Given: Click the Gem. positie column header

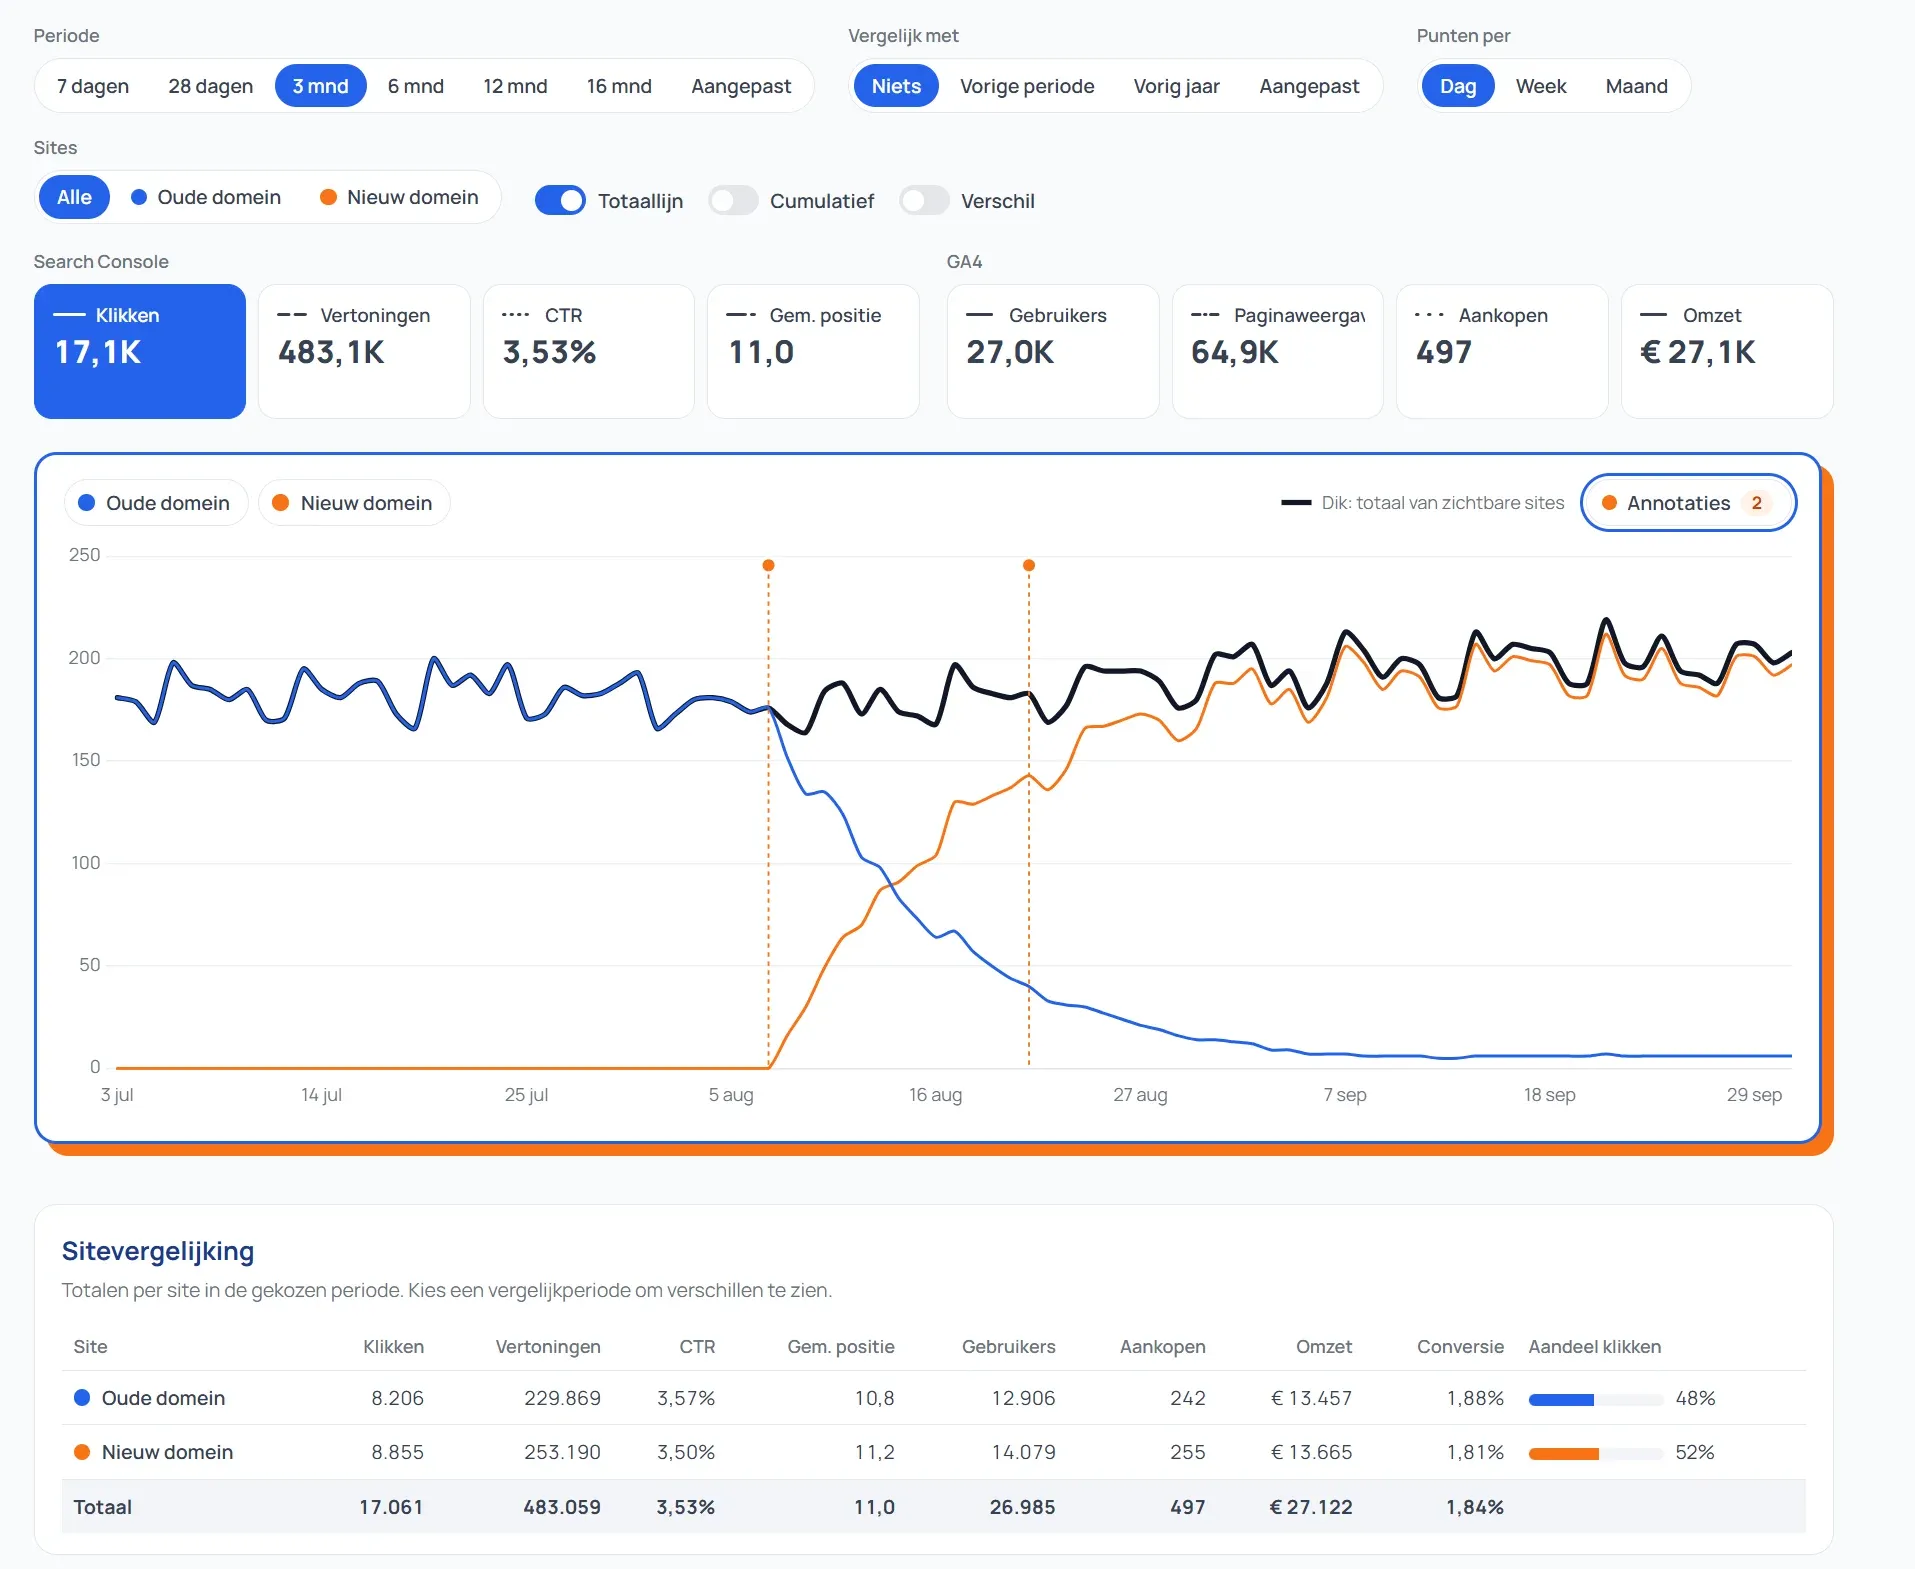Looking at the screenshot, I should pos(840,1347).
